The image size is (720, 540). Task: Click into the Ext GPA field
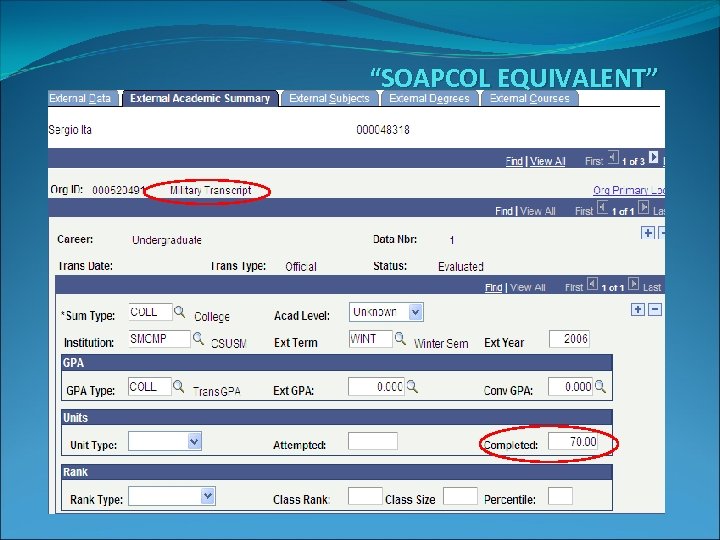click(x=376, y=387)
